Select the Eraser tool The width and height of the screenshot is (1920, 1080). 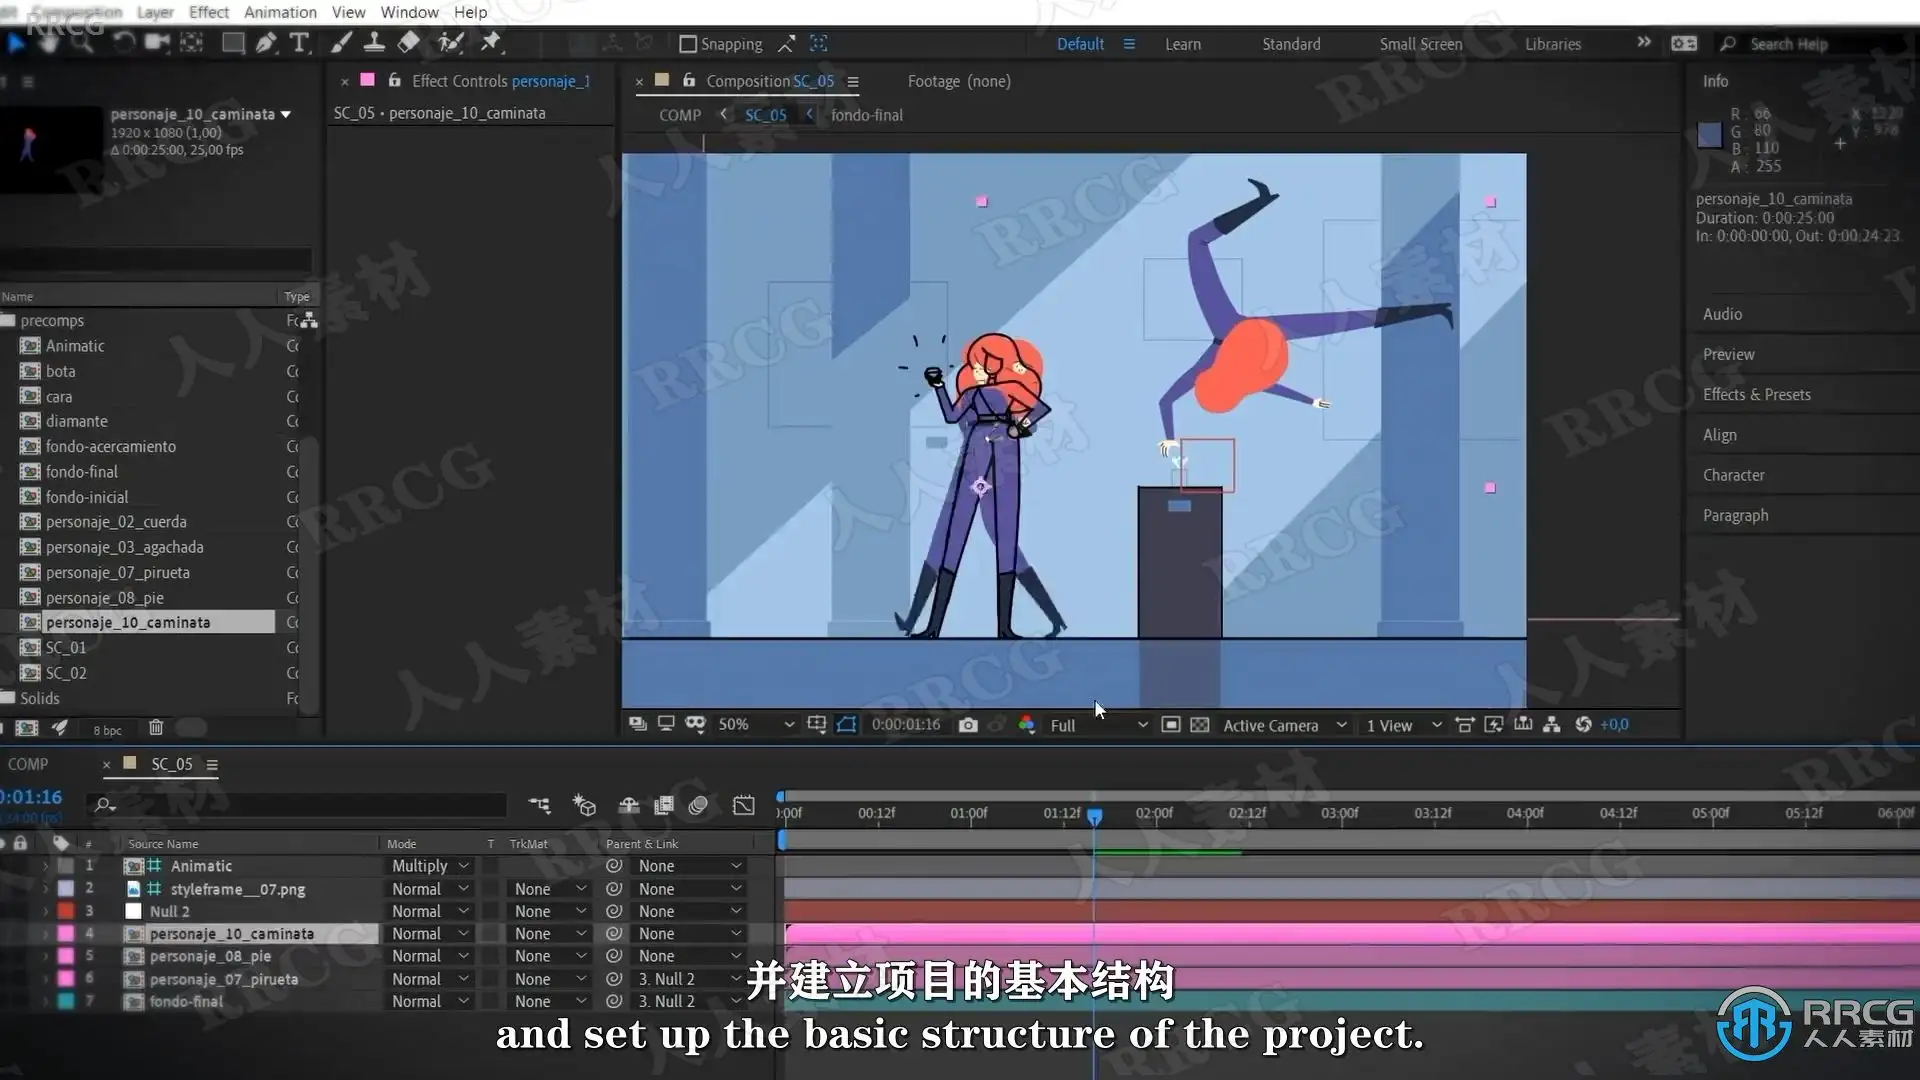409,43
